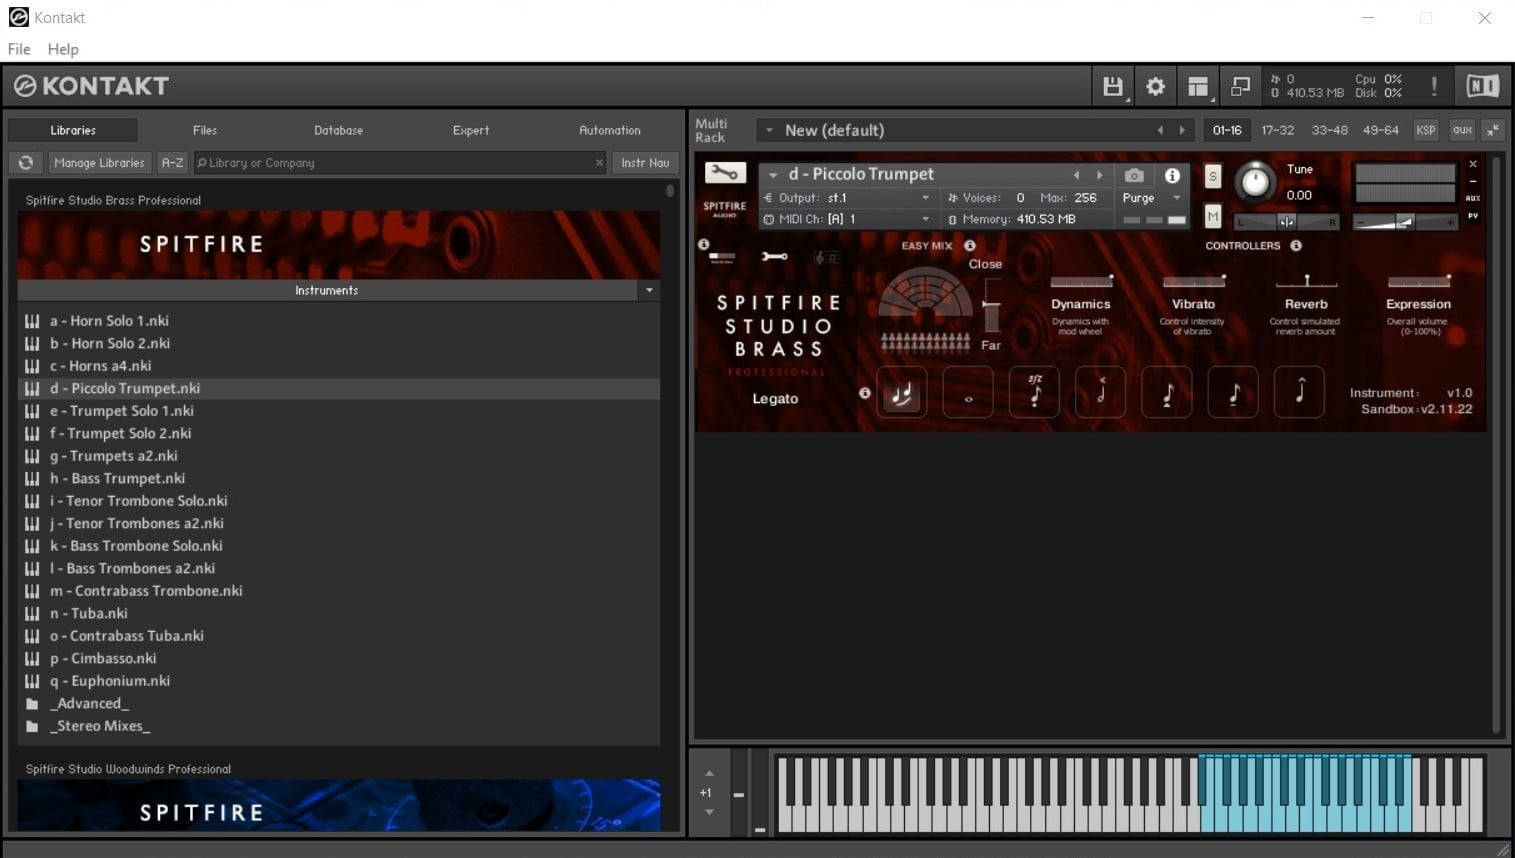Image resolution: width=1515 pixels, height=858 pixels.
Task: Mute the Piccolo Trumpet with M button
Action: (1212, 216)
